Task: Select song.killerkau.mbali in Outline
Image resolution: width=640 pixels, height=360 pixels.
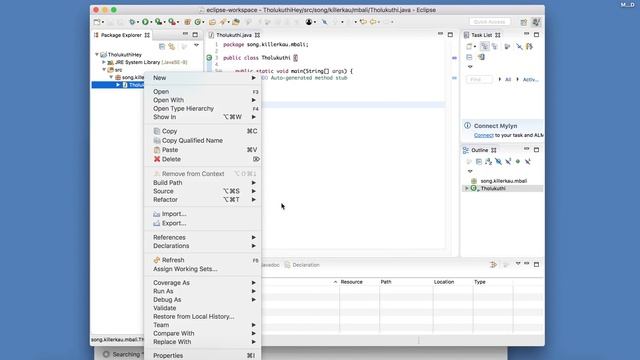Action: pos(504,181)
